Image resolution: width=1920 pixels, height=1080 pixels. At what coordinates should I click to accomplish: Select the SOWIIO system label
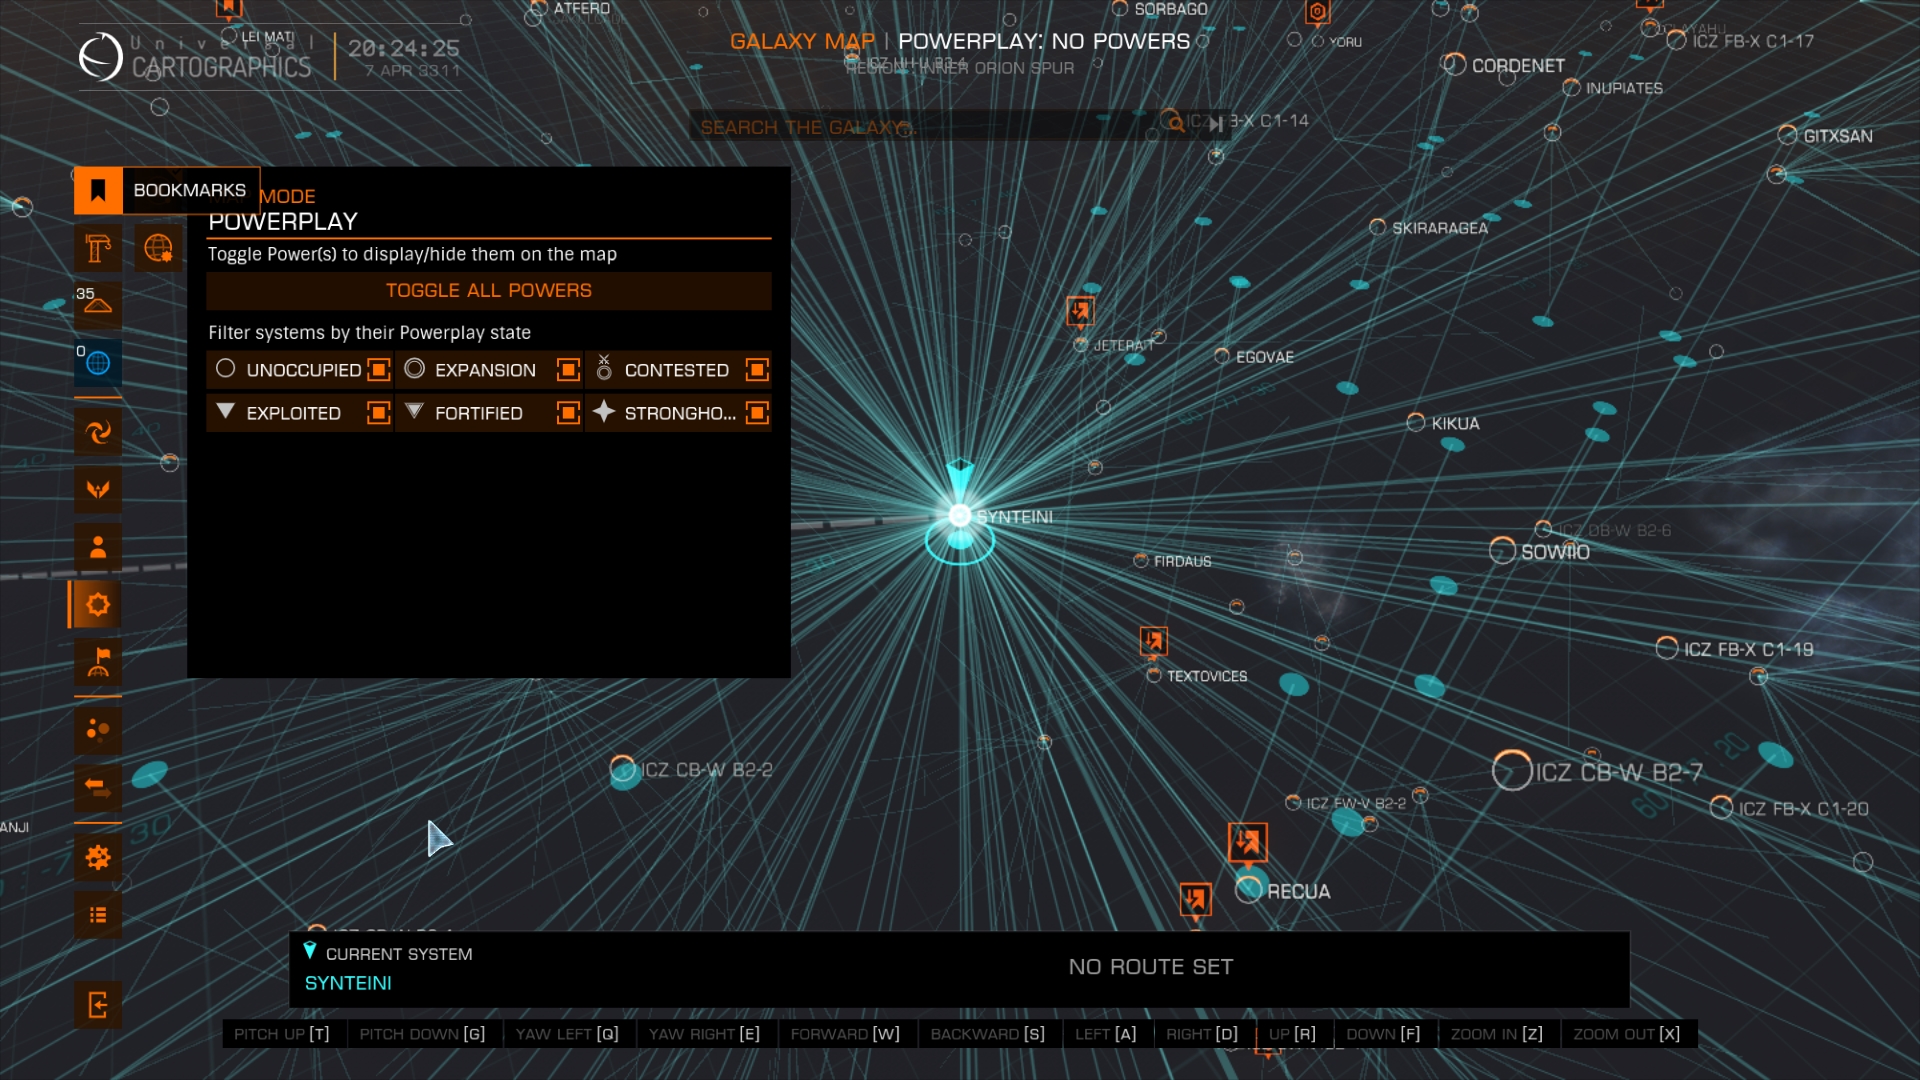pos(1555,552)
